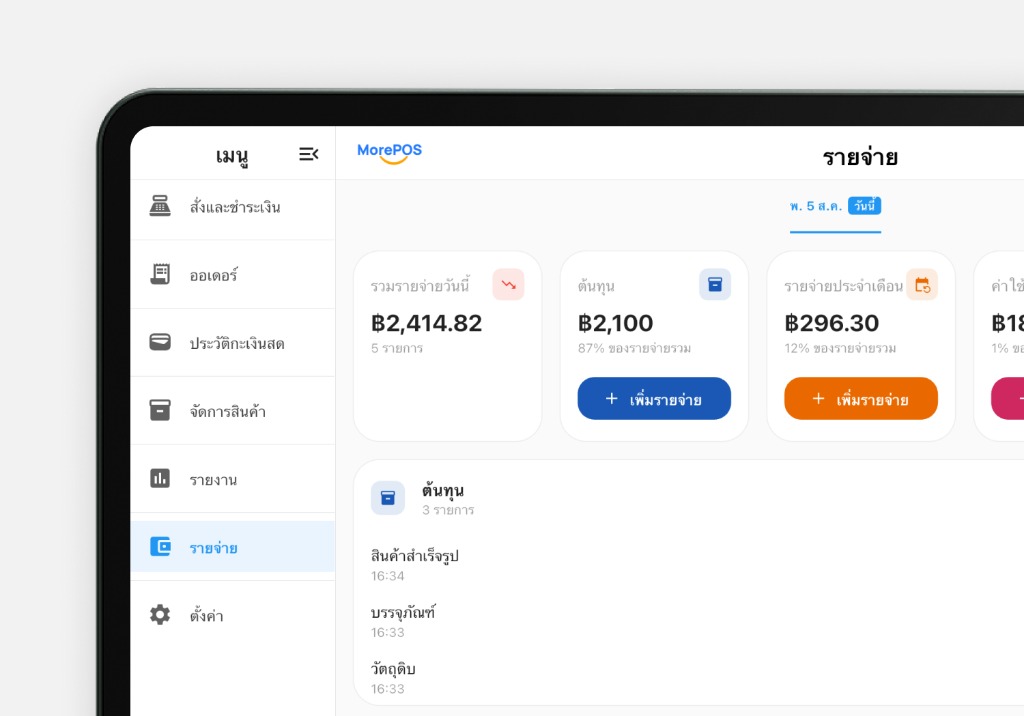Click the cash register icon for สั่งและชำระเงิน
Image resolution: width=1024 pixels, height=716 pixels.
[x=160, y=206]
